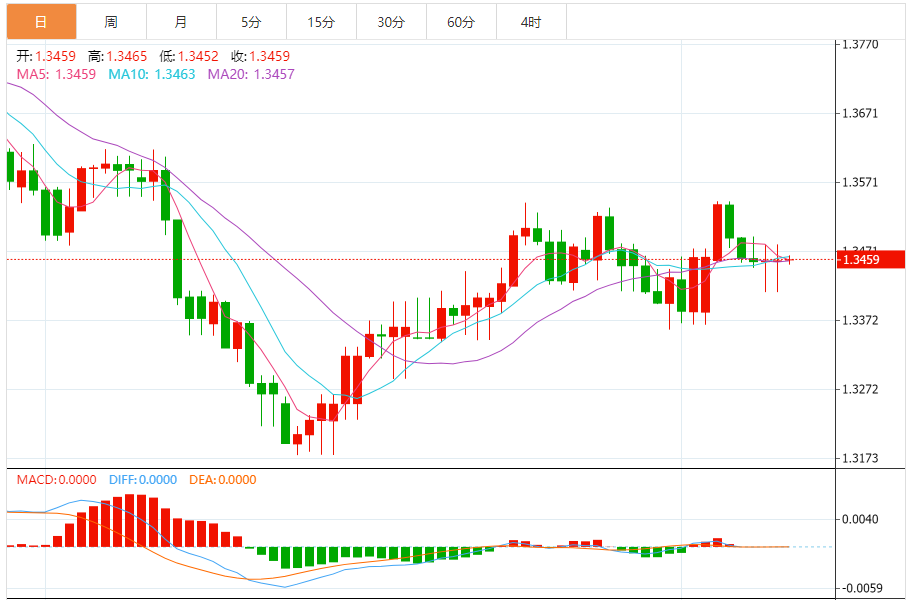The width and height of the screenshot is (910, 600).
Task: Click the 高:1.3465 high price value
Action: pyautogui.click(x=117, y=56)
